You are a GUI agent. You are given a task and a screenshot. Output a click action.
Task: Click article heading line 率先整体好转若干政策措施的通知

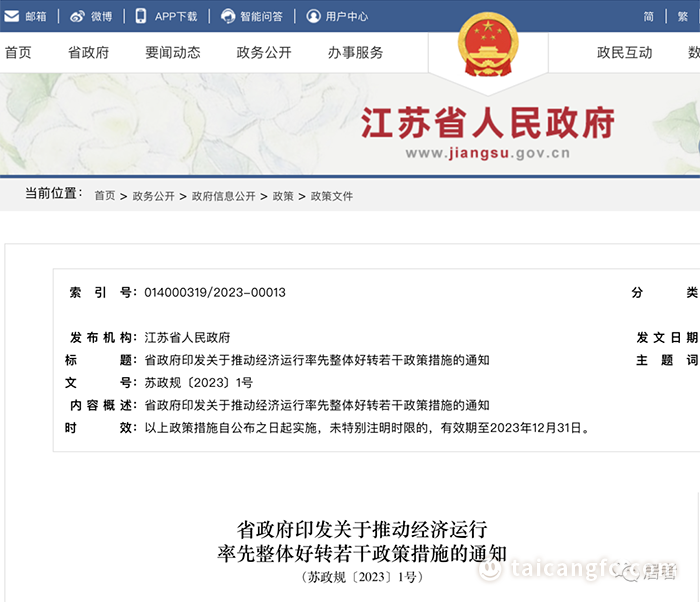tap(362, 554)
